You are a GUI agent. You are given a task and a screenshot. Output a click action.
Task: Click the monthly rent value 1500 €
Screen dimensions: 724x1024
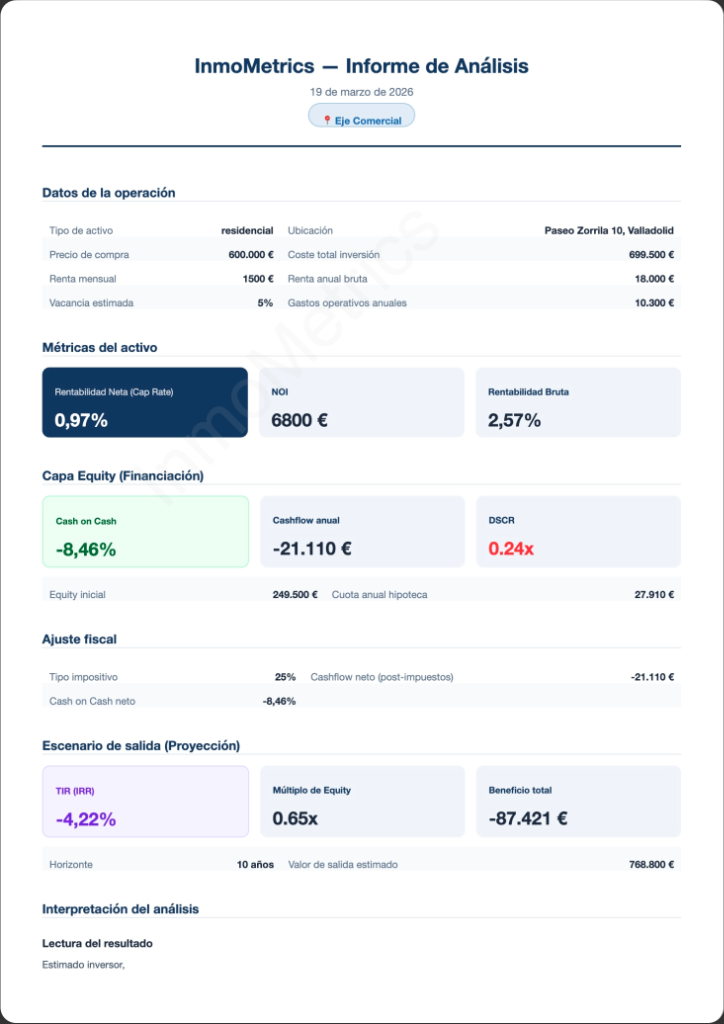click(258, 279)
